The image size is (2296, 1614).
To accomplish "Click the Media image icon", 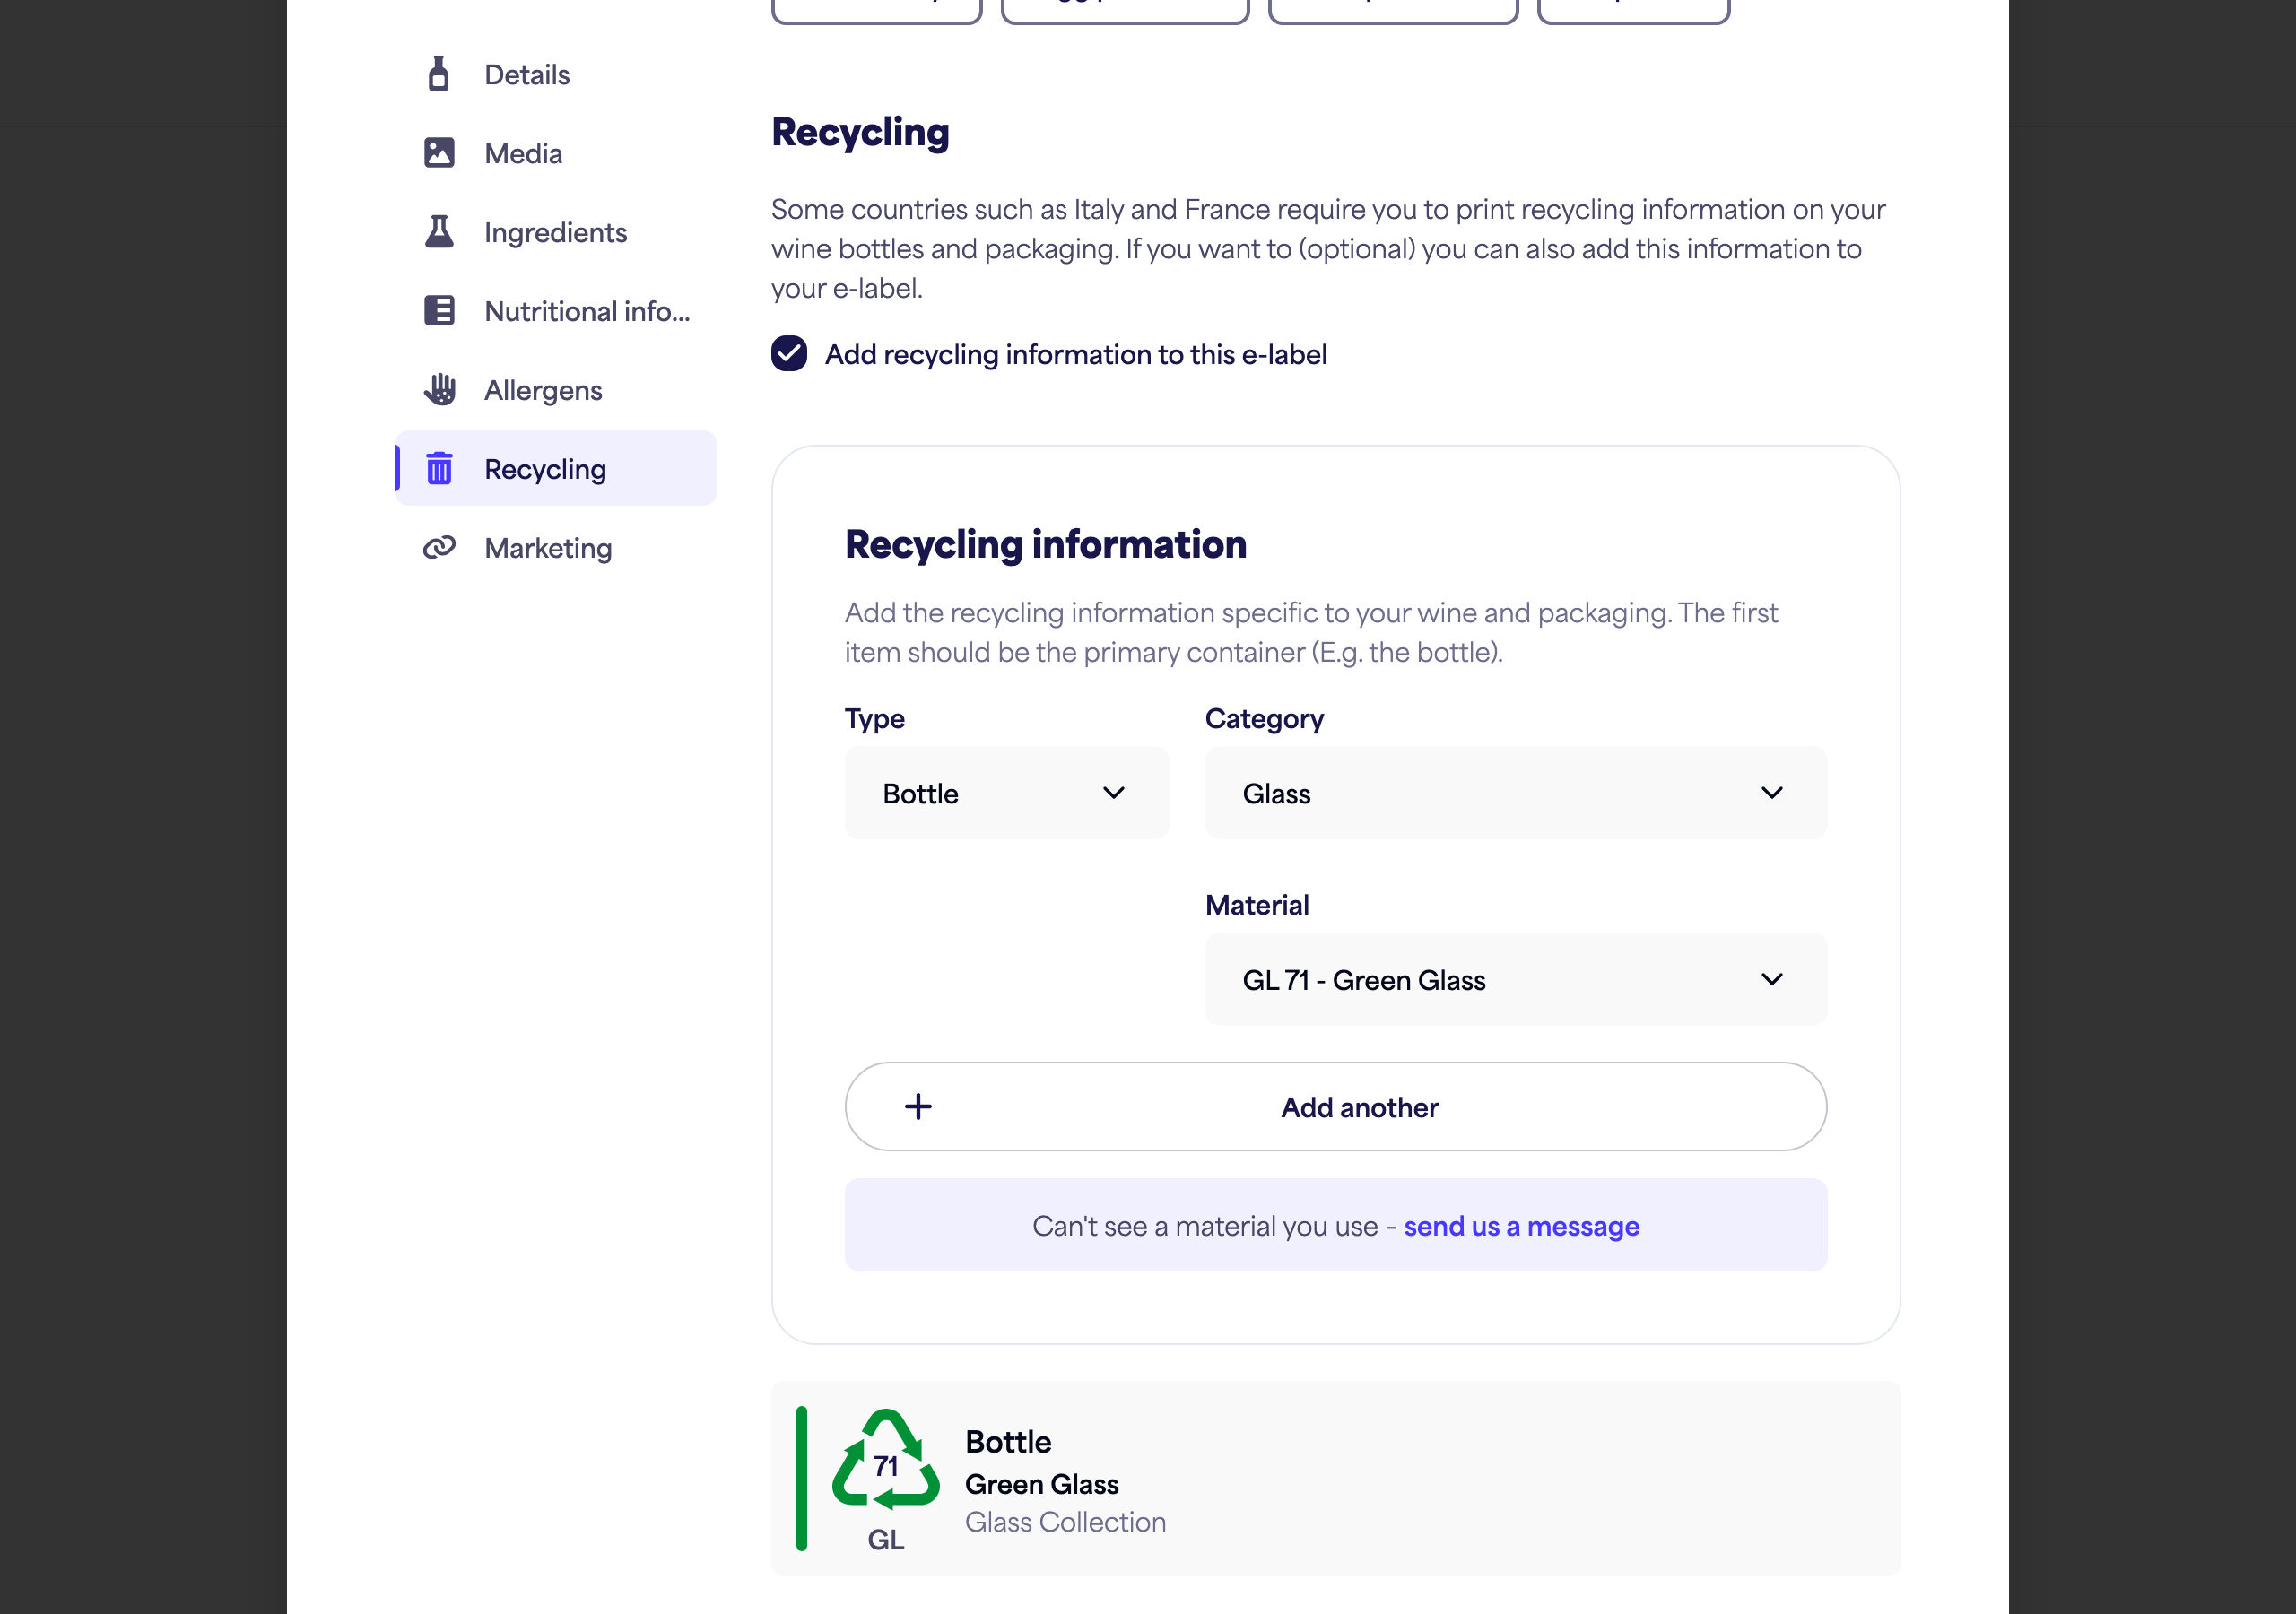I will (x=439, y=152).
